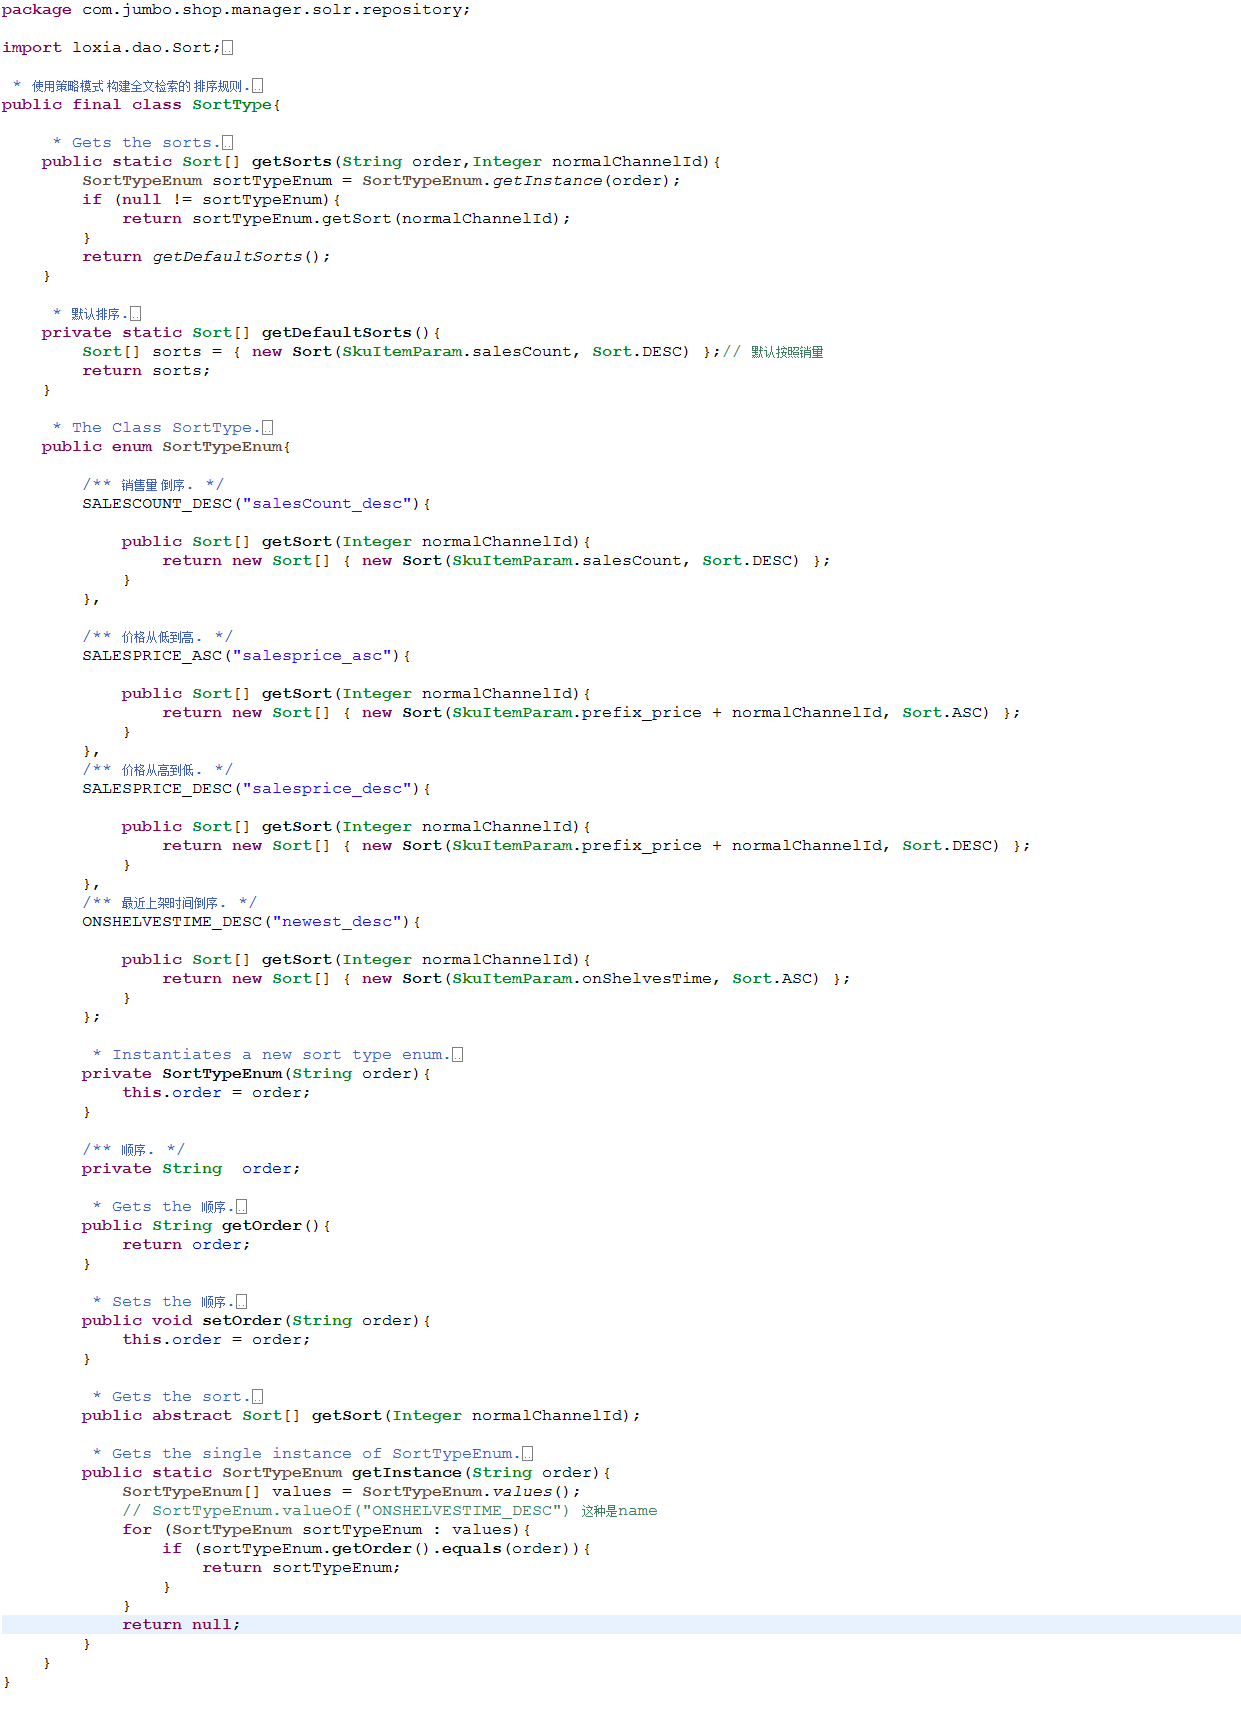Viewport: 1241px width, 1709px height.
Task: Click the '价格从高到低' comment
Action: point(157,770)
